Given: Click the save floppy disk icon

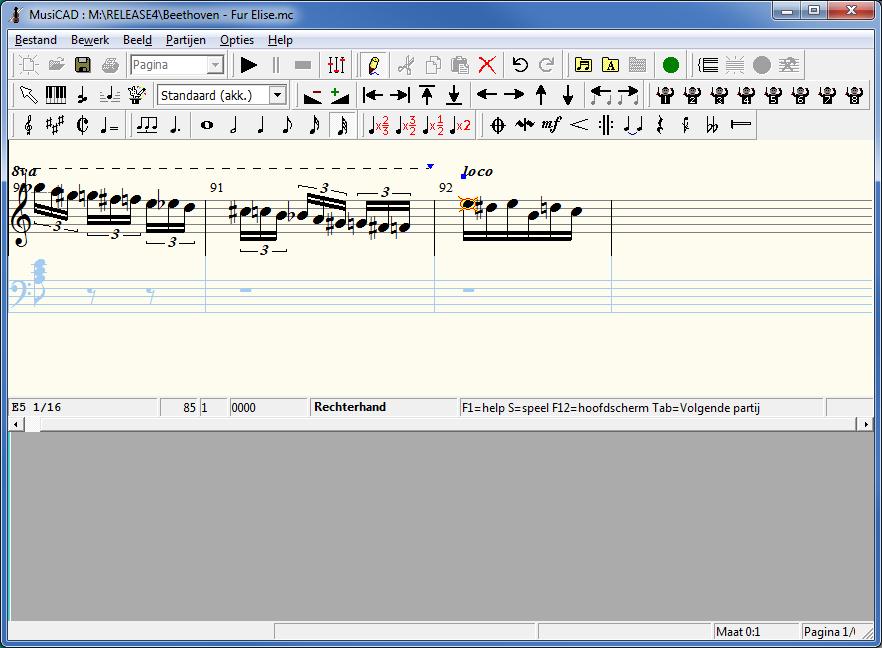Looking at the screenshot, I should coord(83,65).
